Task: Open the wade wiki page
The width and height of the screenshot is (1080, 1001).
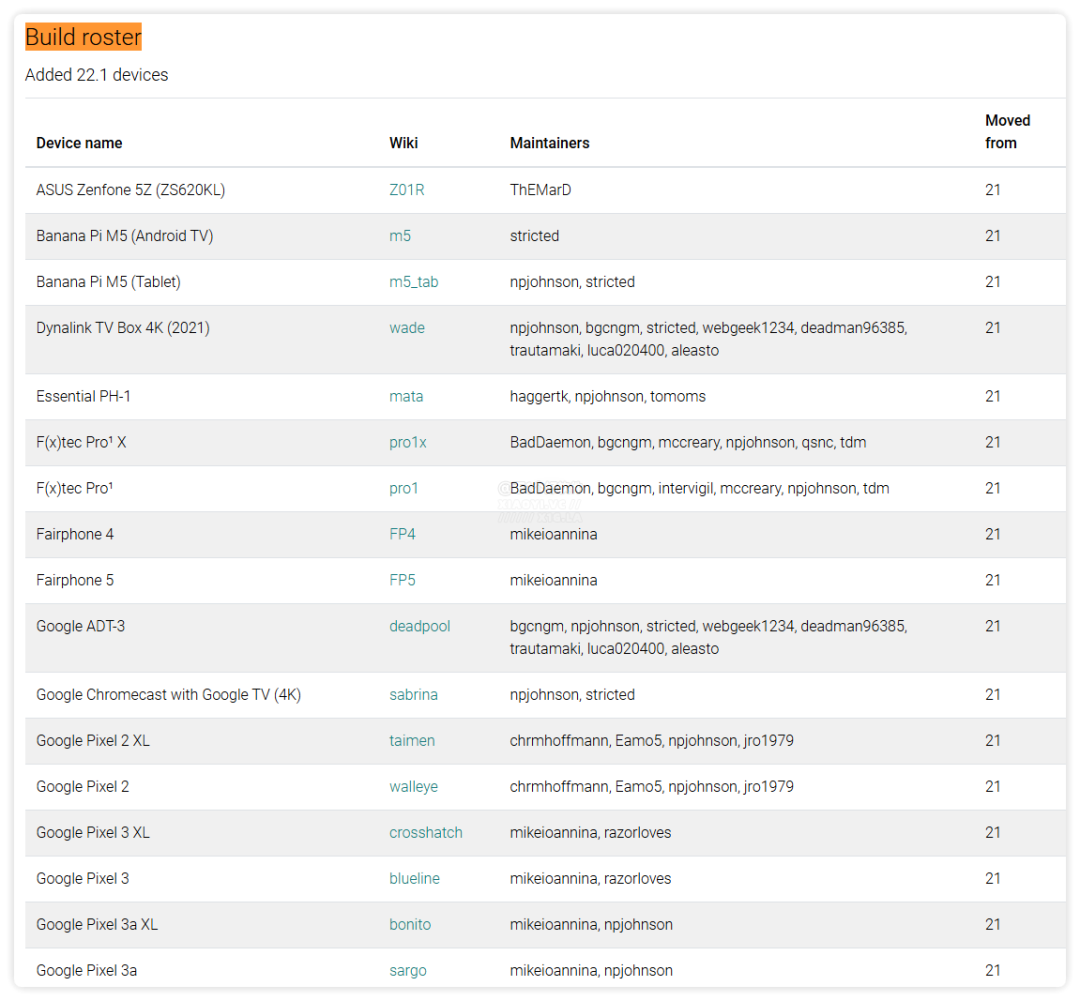Action: click(x=406, y=328)
